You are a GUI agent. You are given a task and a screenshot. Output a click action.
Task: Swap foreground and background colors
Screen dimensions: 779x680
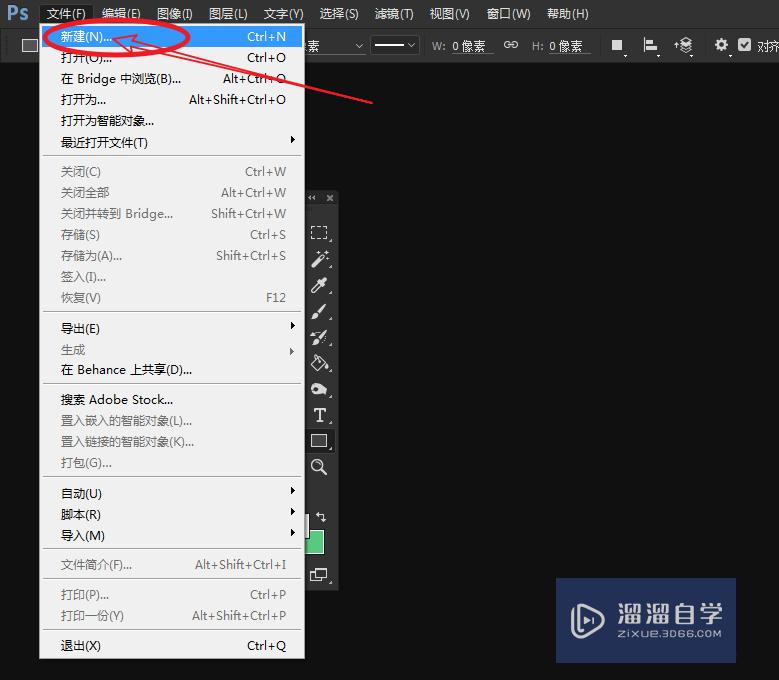point(321,517)
